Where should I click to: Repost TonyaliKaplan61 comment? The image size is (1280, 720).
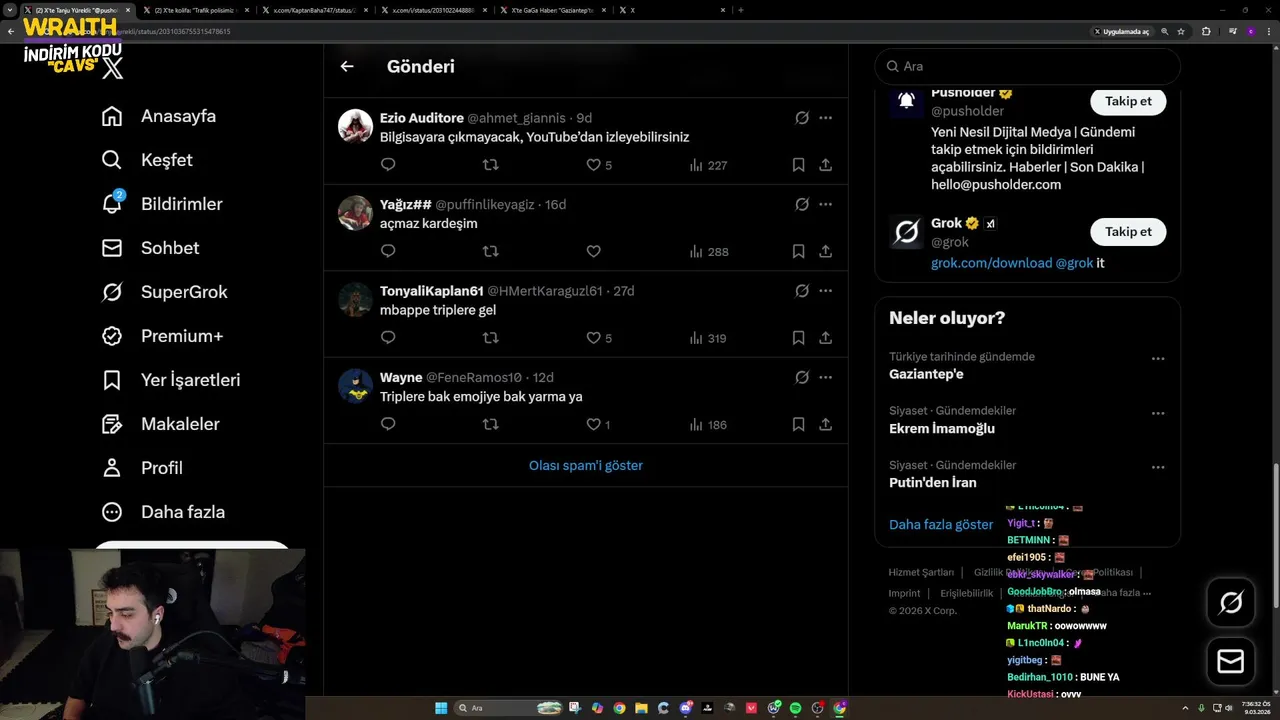click(490, 338)
